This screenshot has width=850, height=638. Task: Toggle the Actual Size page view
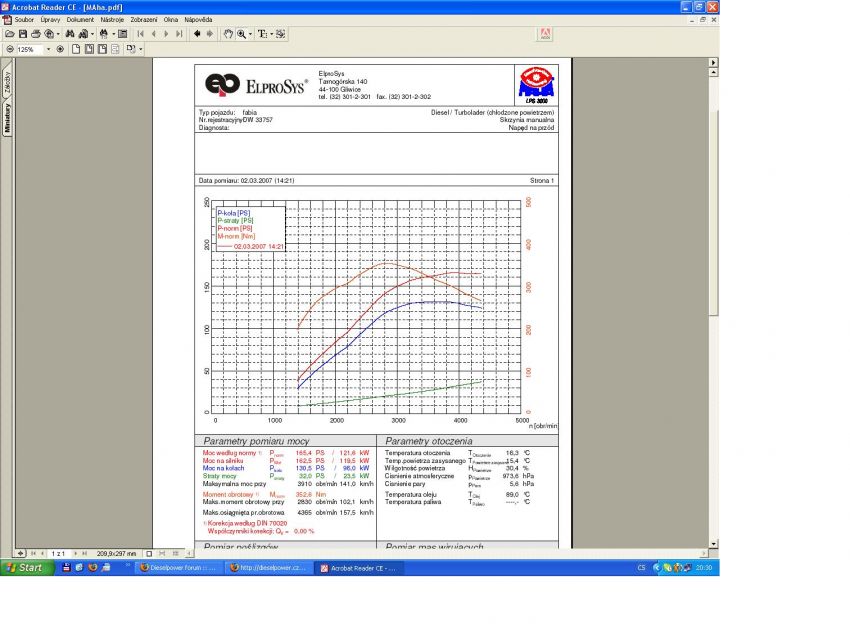tap(77, 49)
